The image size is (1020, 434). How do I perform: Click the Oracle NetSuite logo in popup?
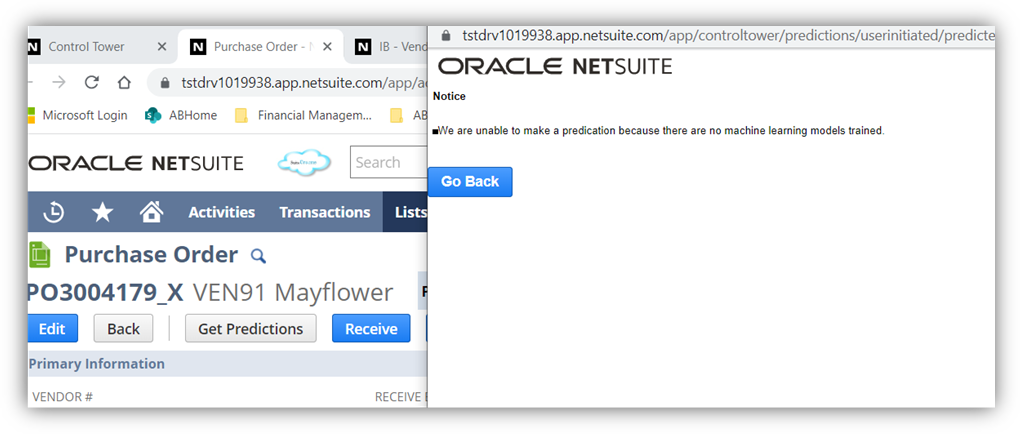click(554, 66)
